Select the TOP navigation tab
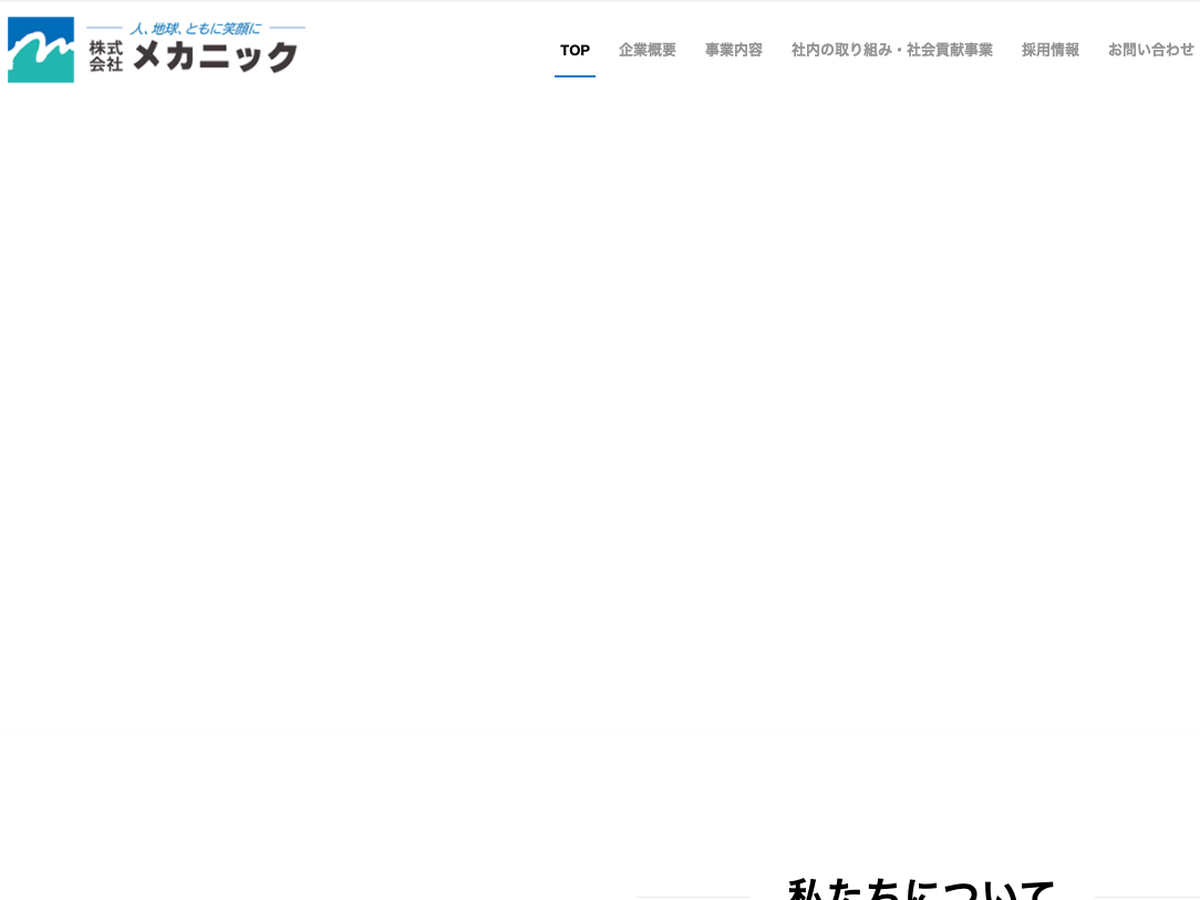 coord(575,50)
